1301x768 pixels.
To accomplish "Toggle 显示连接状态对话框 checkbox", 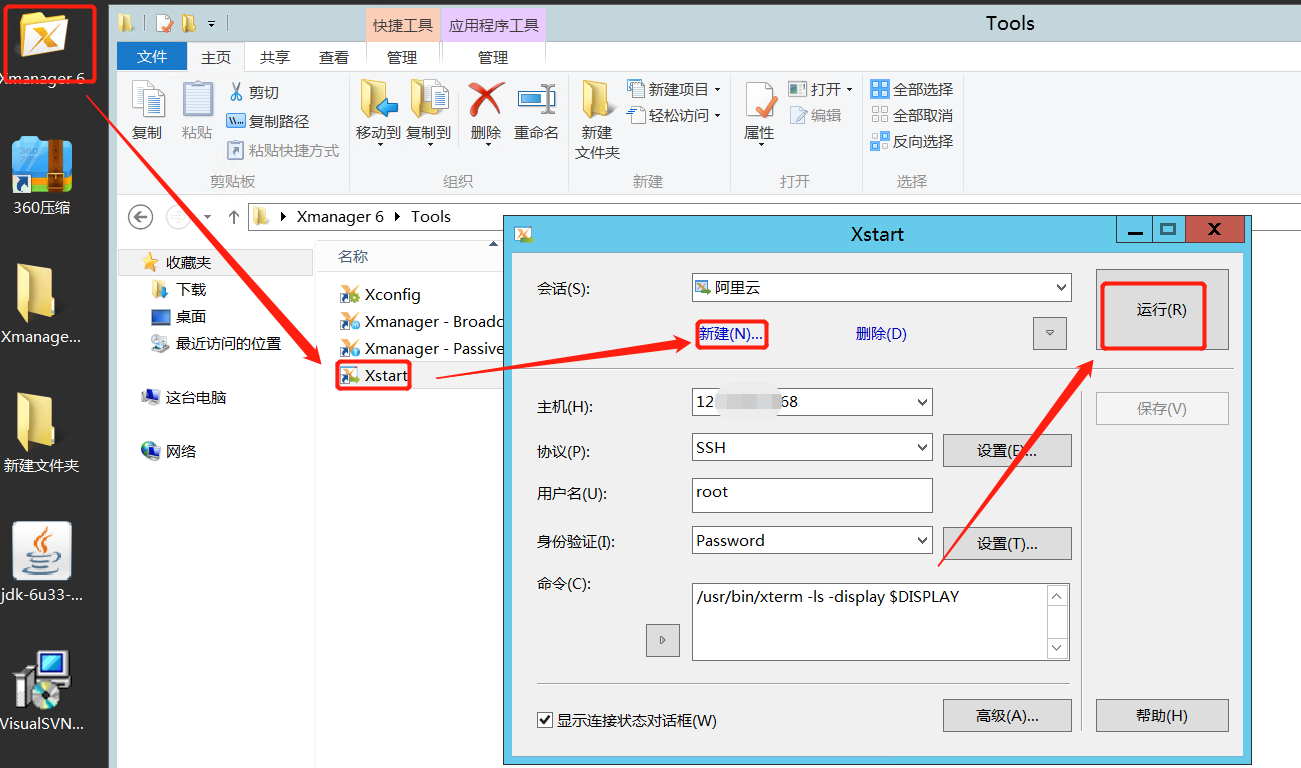I will coord(545,720).
